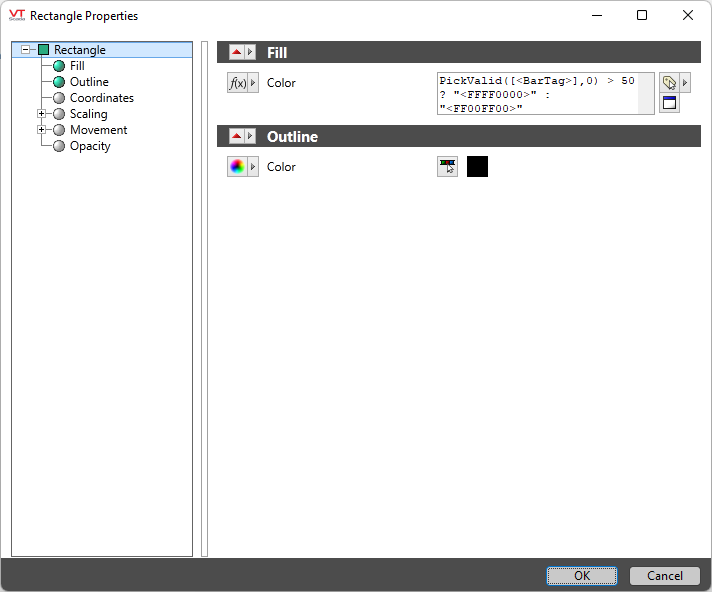The height and width of the screenshot is (592, 712).
Task: Click the red triangle icon in Outline header
Action: click(236, 136)
